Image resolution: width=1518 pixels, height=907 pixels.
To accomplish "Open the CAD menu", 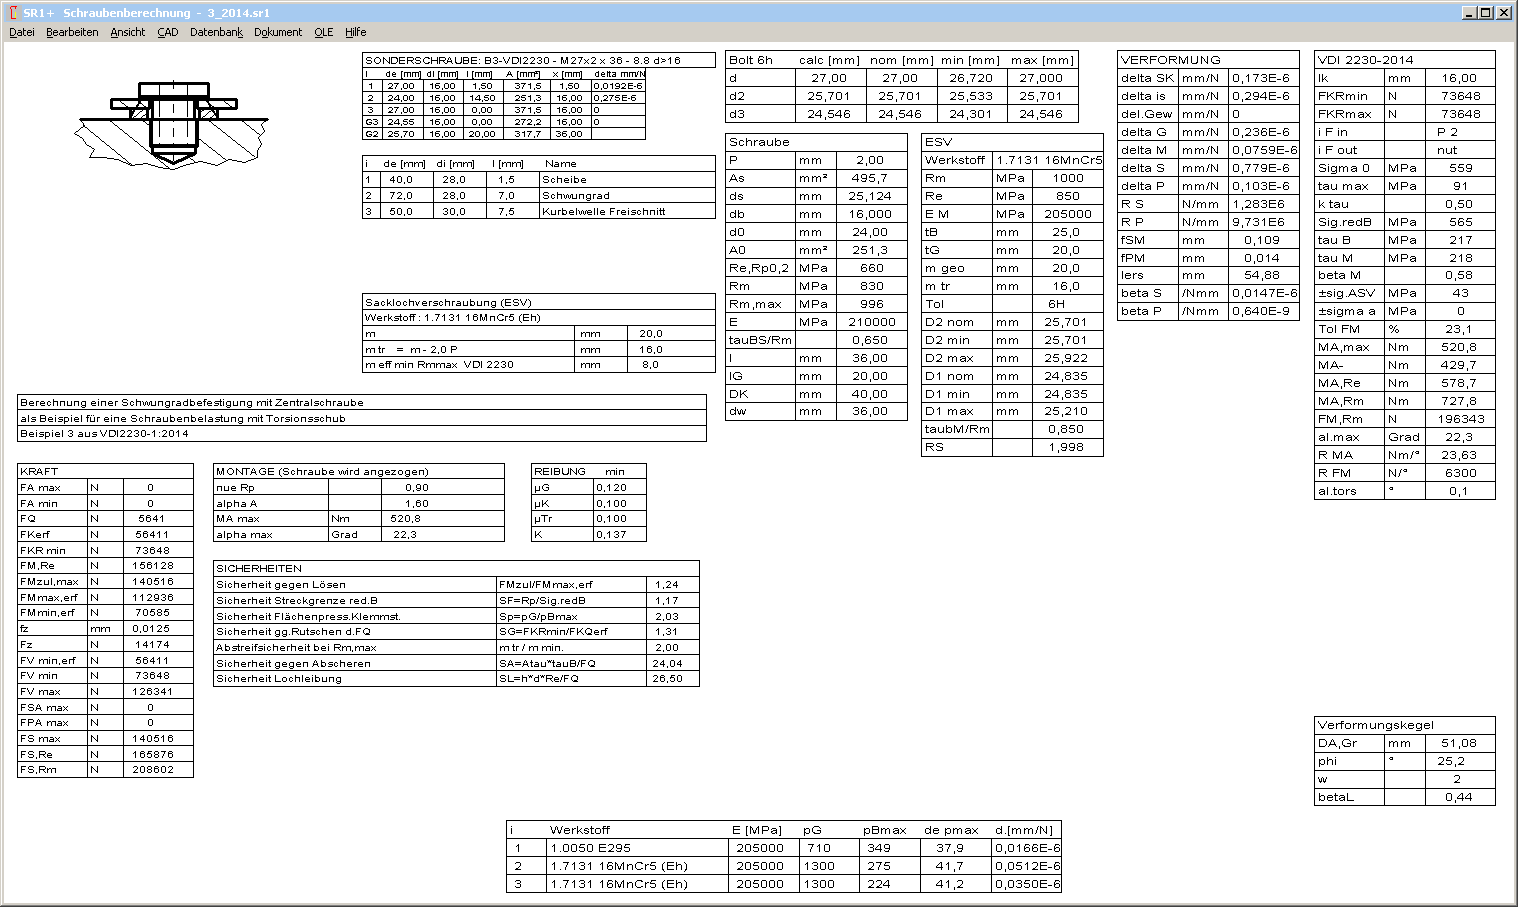I will click(x=167, y=32).
